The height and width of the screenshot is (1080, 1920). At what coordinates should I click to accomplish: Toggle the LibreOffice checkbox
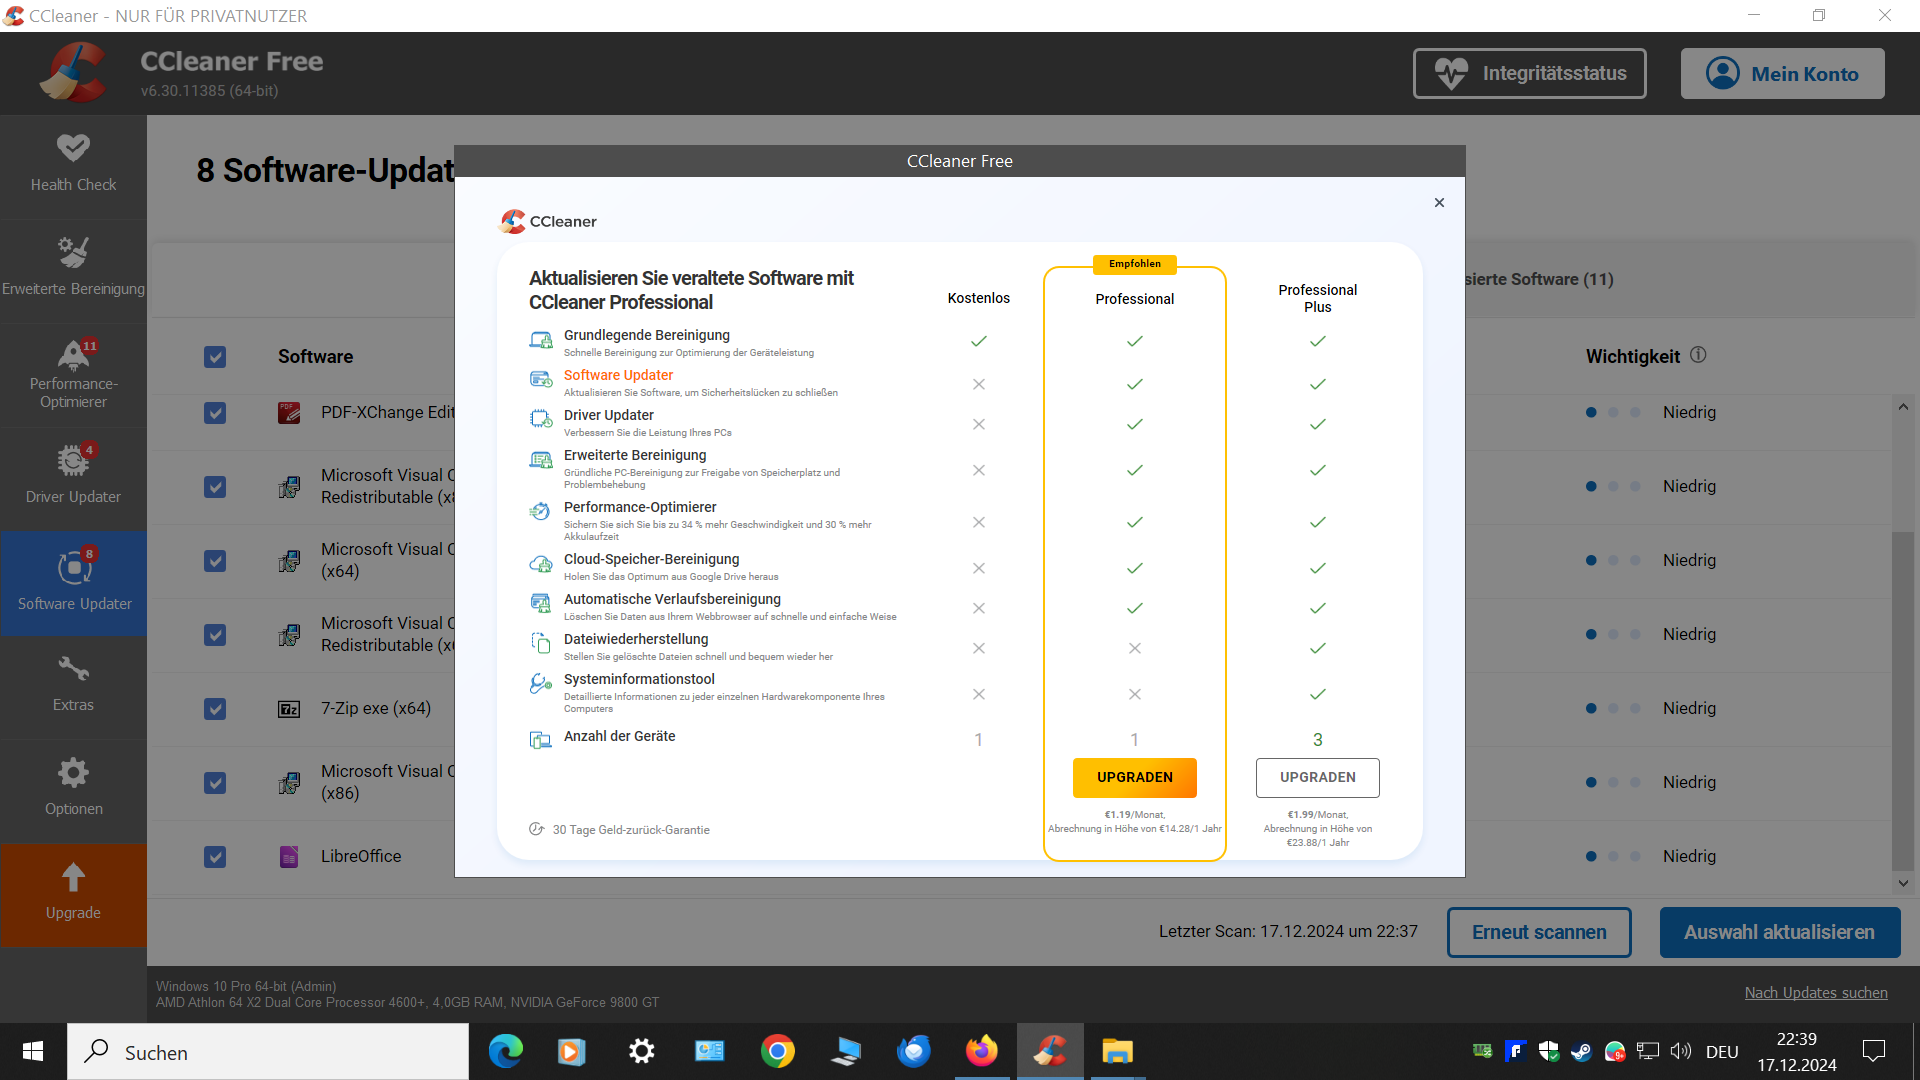coord(215,857)
